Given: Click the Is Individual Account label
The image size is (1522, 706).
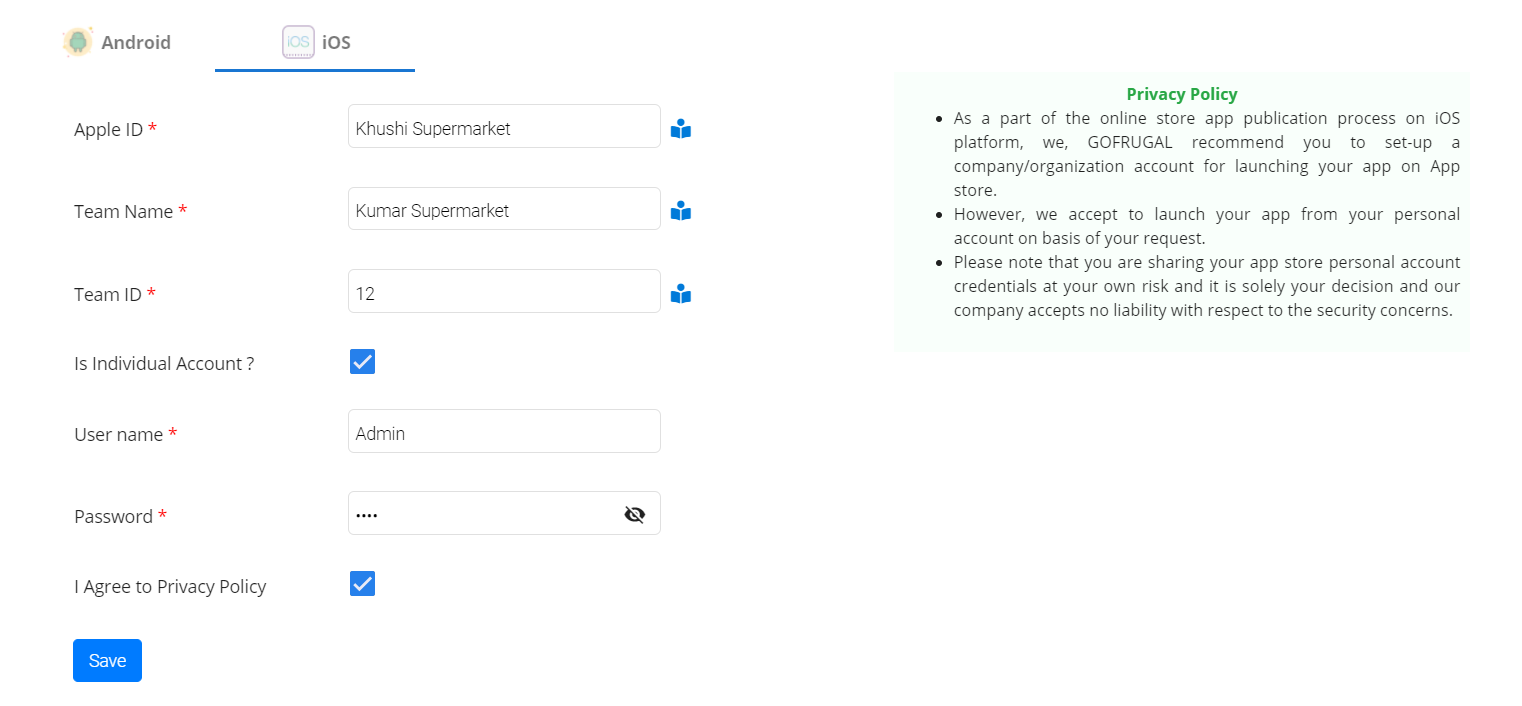Looking at the screenshot, I should [164, 364].
